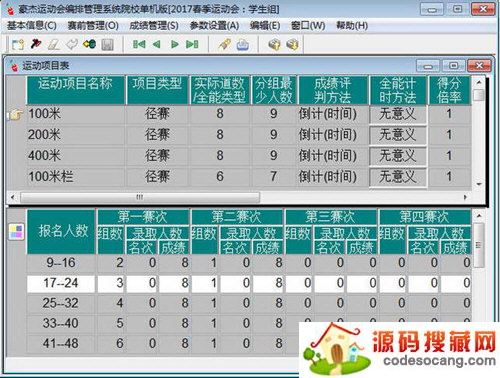Image resolution: width=500 pixels, height=378 pixels.
Task: Click minimum group size 7 in 100米栏 row
Action: [274, 177]
